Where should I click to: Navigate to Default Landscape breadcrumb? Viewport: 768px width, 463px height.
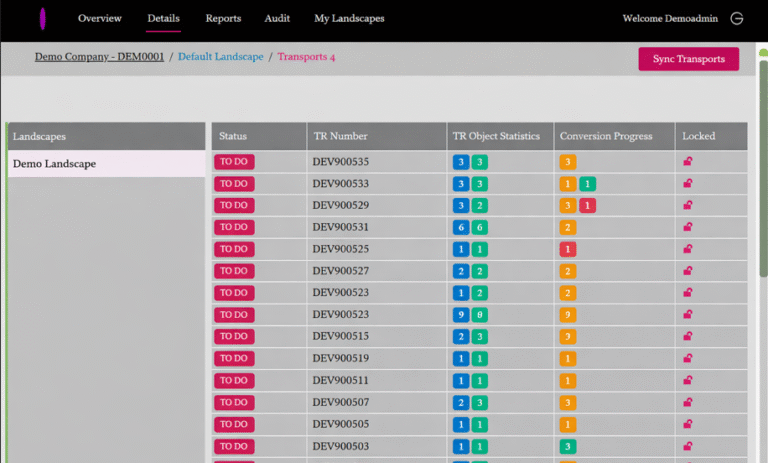point(221,57)
